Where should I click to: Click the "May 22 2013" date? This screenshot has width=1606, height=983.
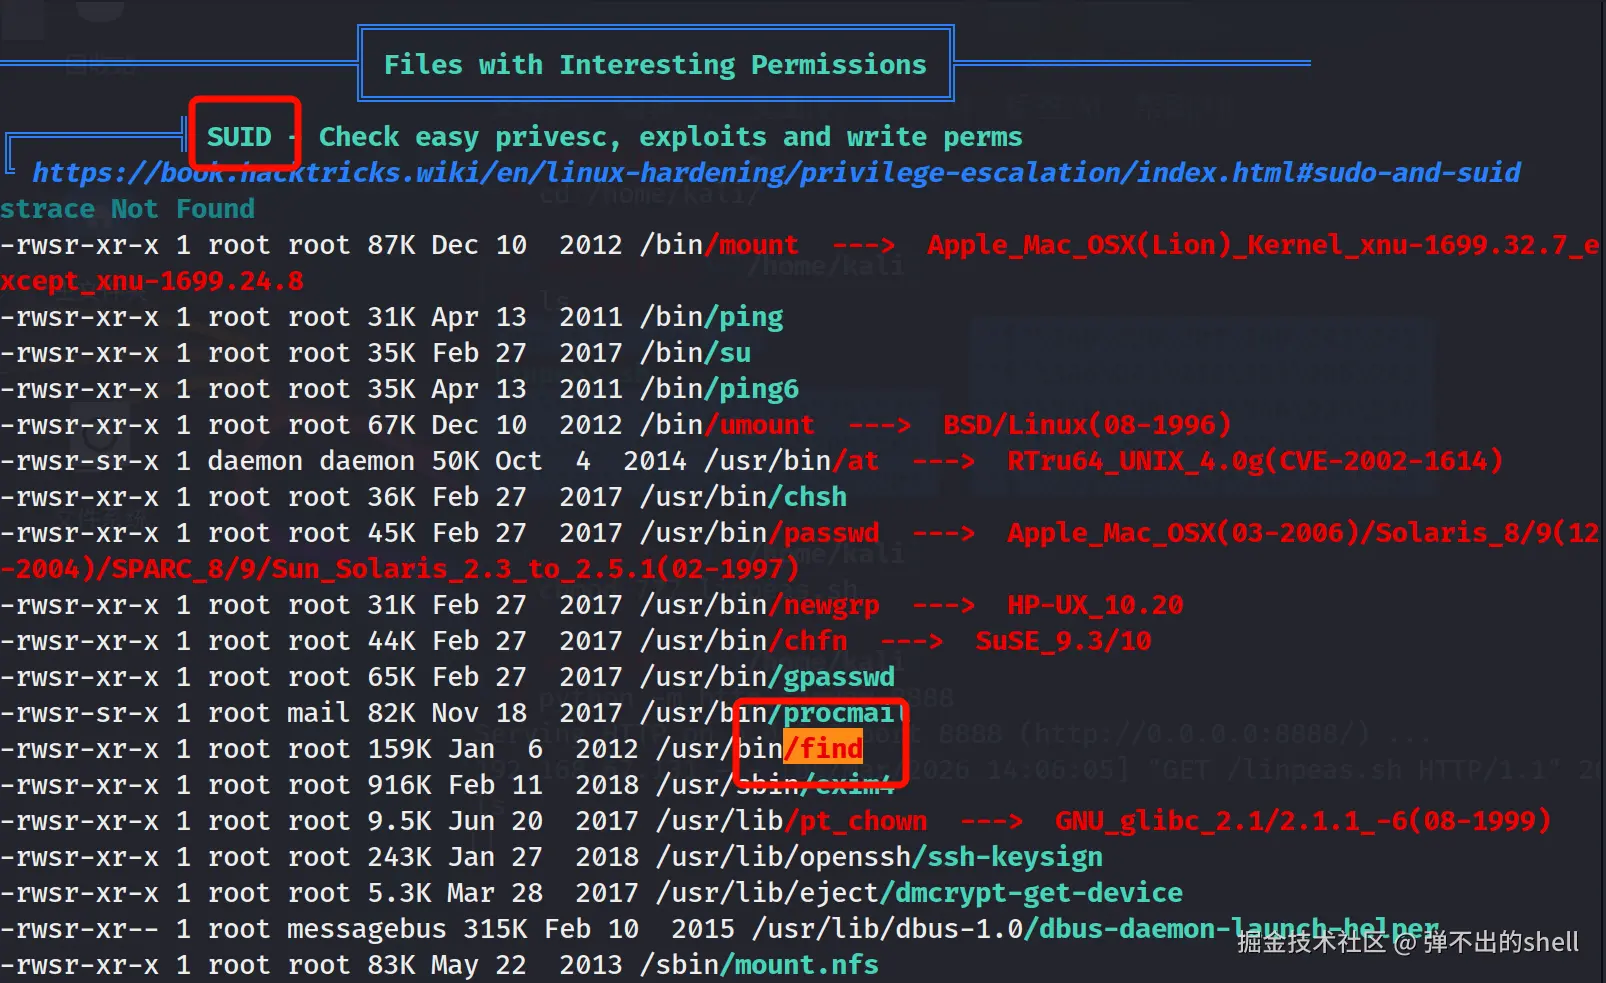[527, 965]
